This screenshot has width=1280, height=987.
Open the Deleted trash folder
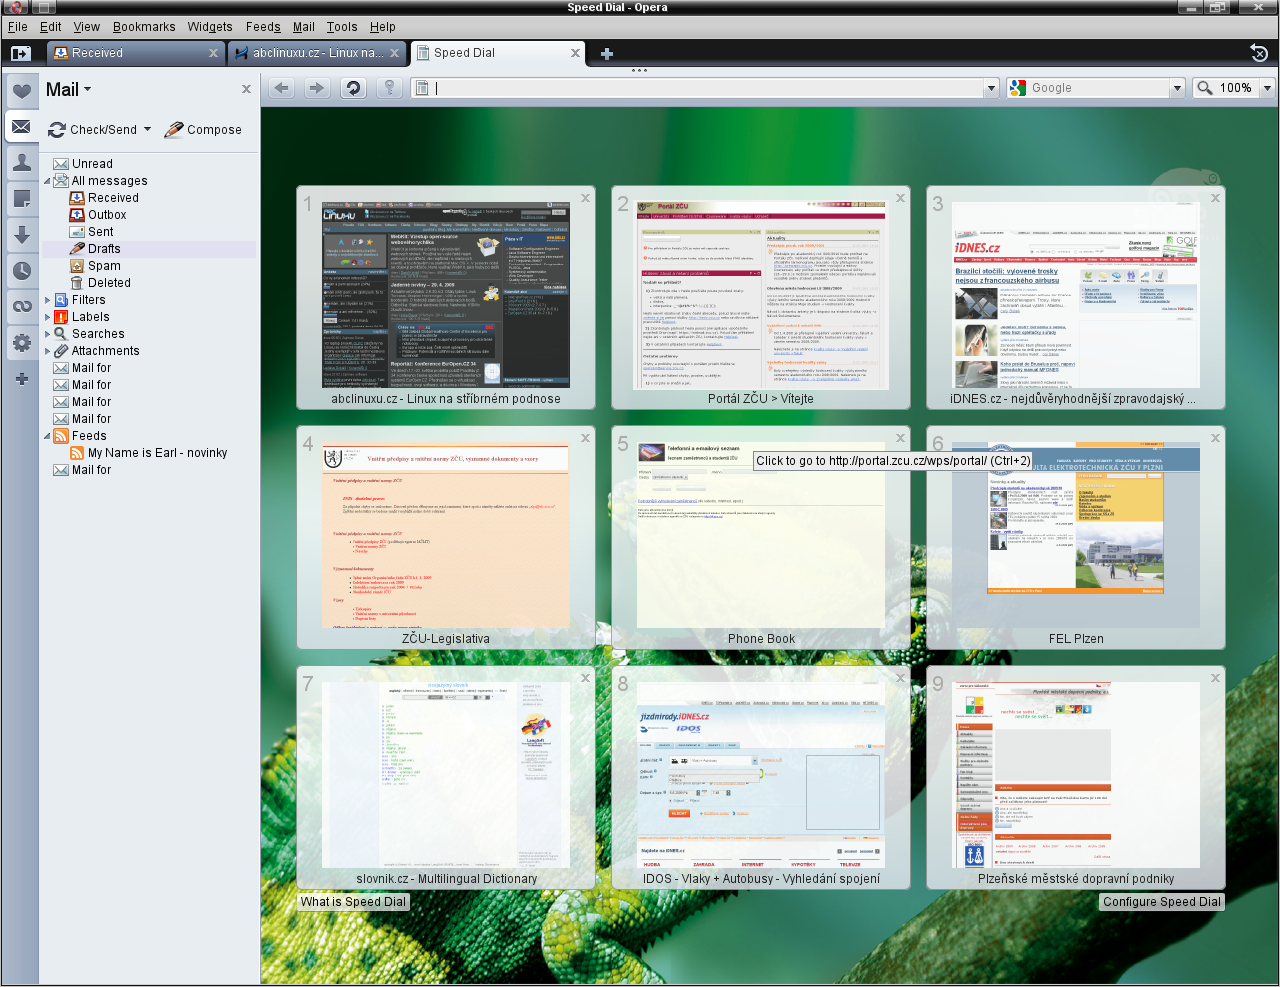(x=109, y=283)
